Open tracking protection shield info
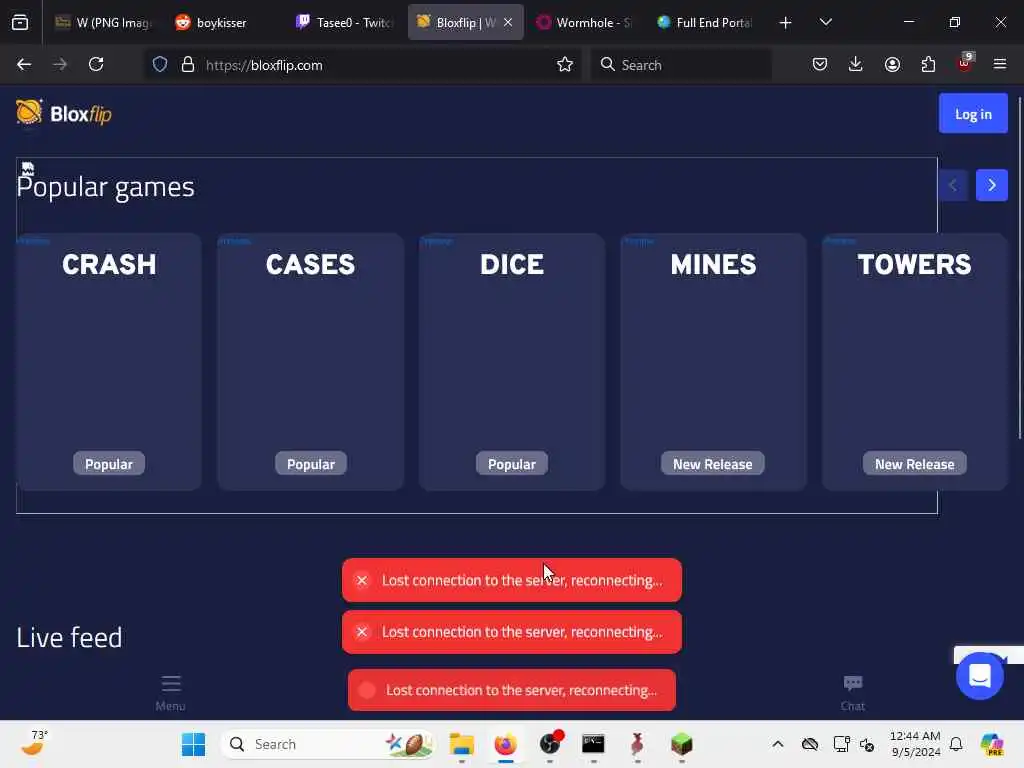The width and height of the screenshot is (1024, 768). click(160, 65)
